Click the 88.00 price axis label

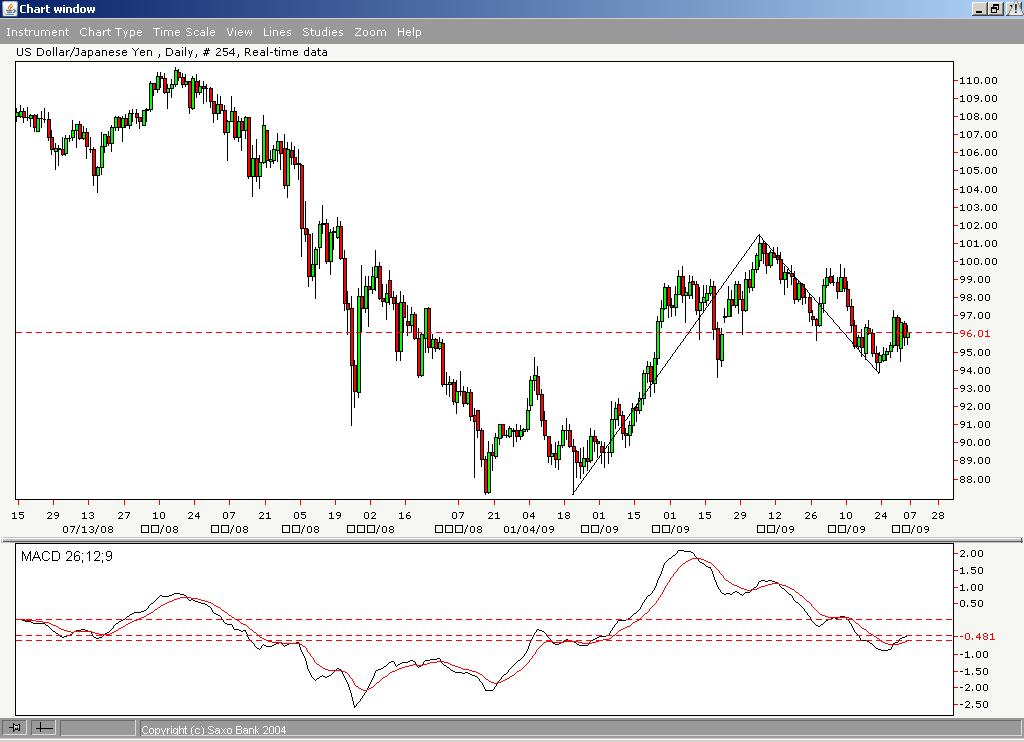tap(974, 479)
